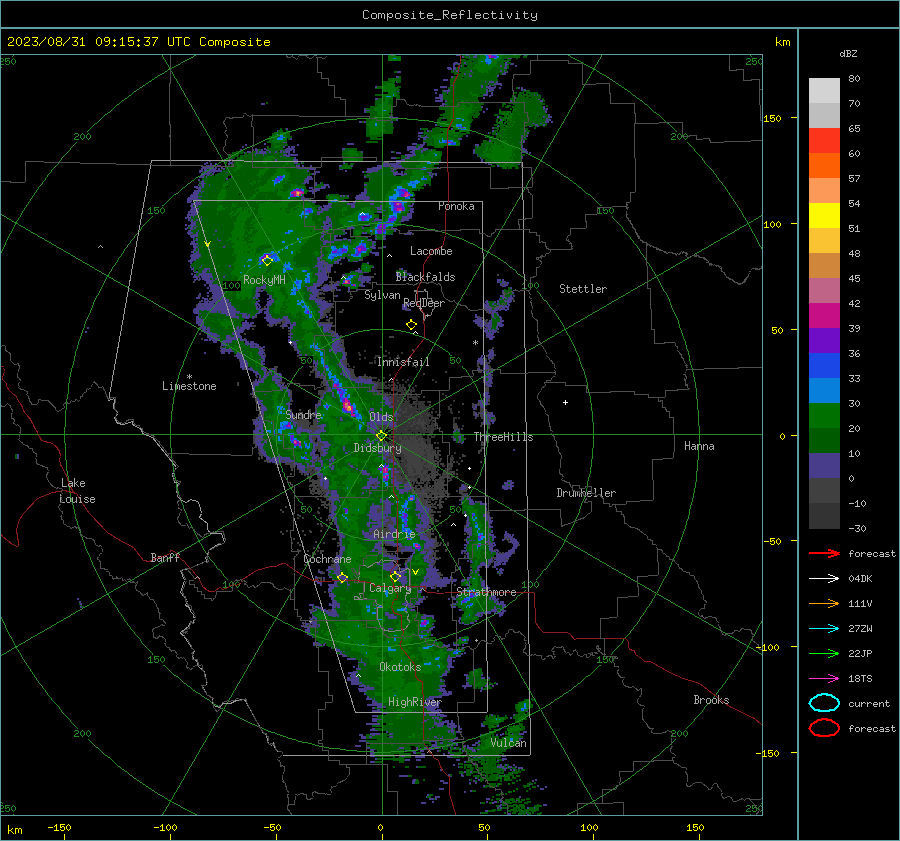
Task: Click the Sundre city label
Action: click(303, 415)
